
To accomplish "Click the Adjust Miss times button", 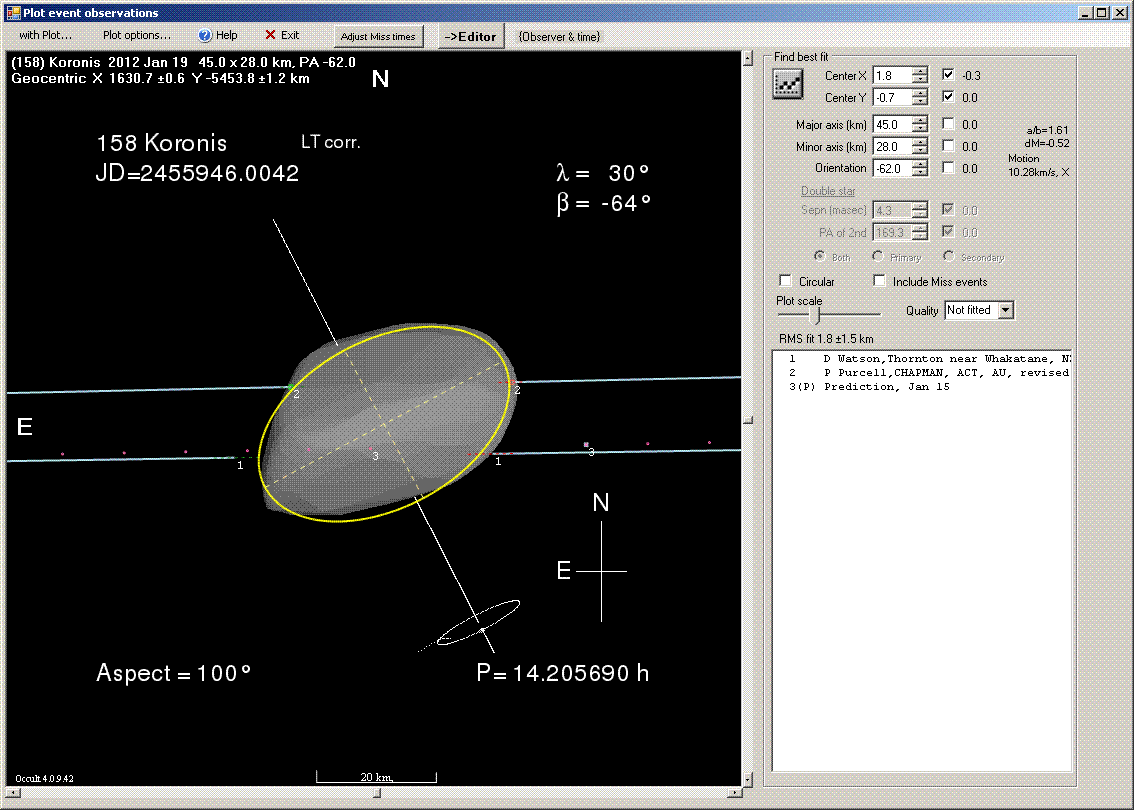I will pyautogui.click(x=378, y=36).
